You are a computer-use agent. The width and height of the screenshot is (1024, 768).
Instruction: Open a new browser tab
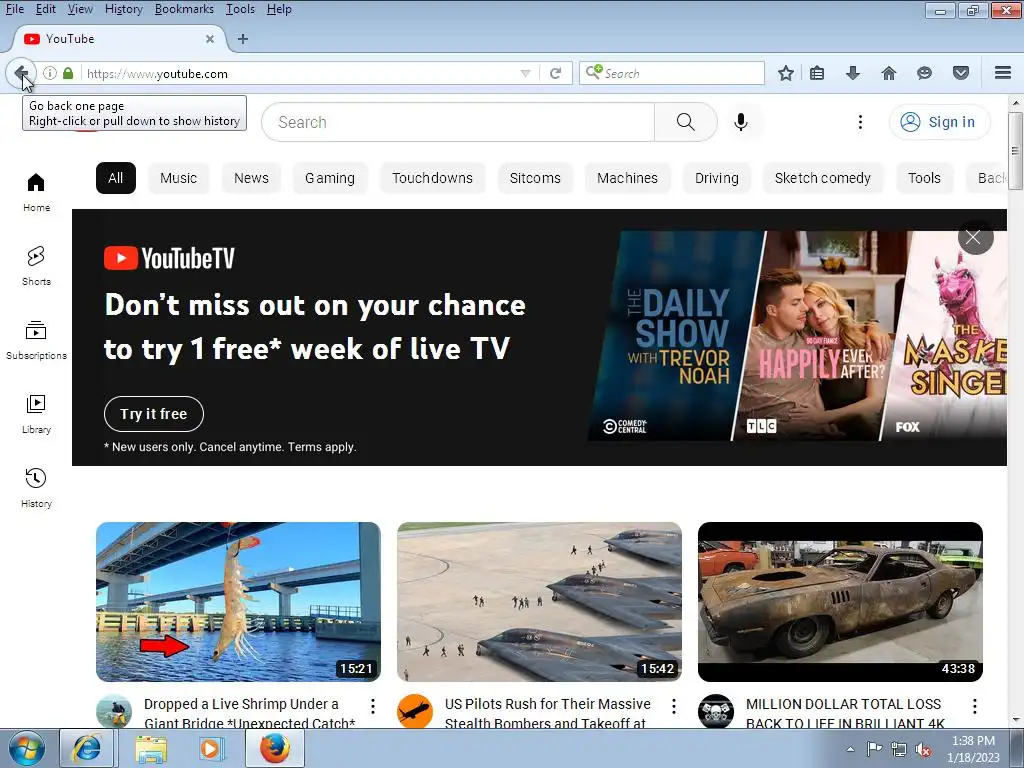coord(243,39)
